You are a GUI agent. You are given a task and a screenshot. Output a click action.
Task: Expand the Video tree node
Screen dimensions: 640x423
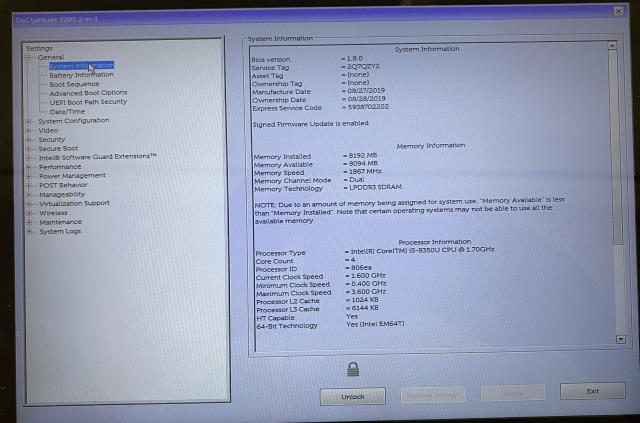(28, 131)
